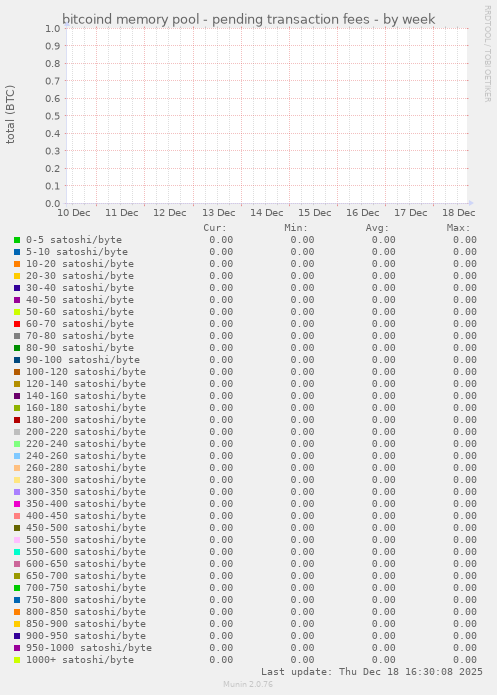Click the '300-350 satoshi/byte' legend label
This screenshot has height=695, width=497.
(x=86, y=492)
